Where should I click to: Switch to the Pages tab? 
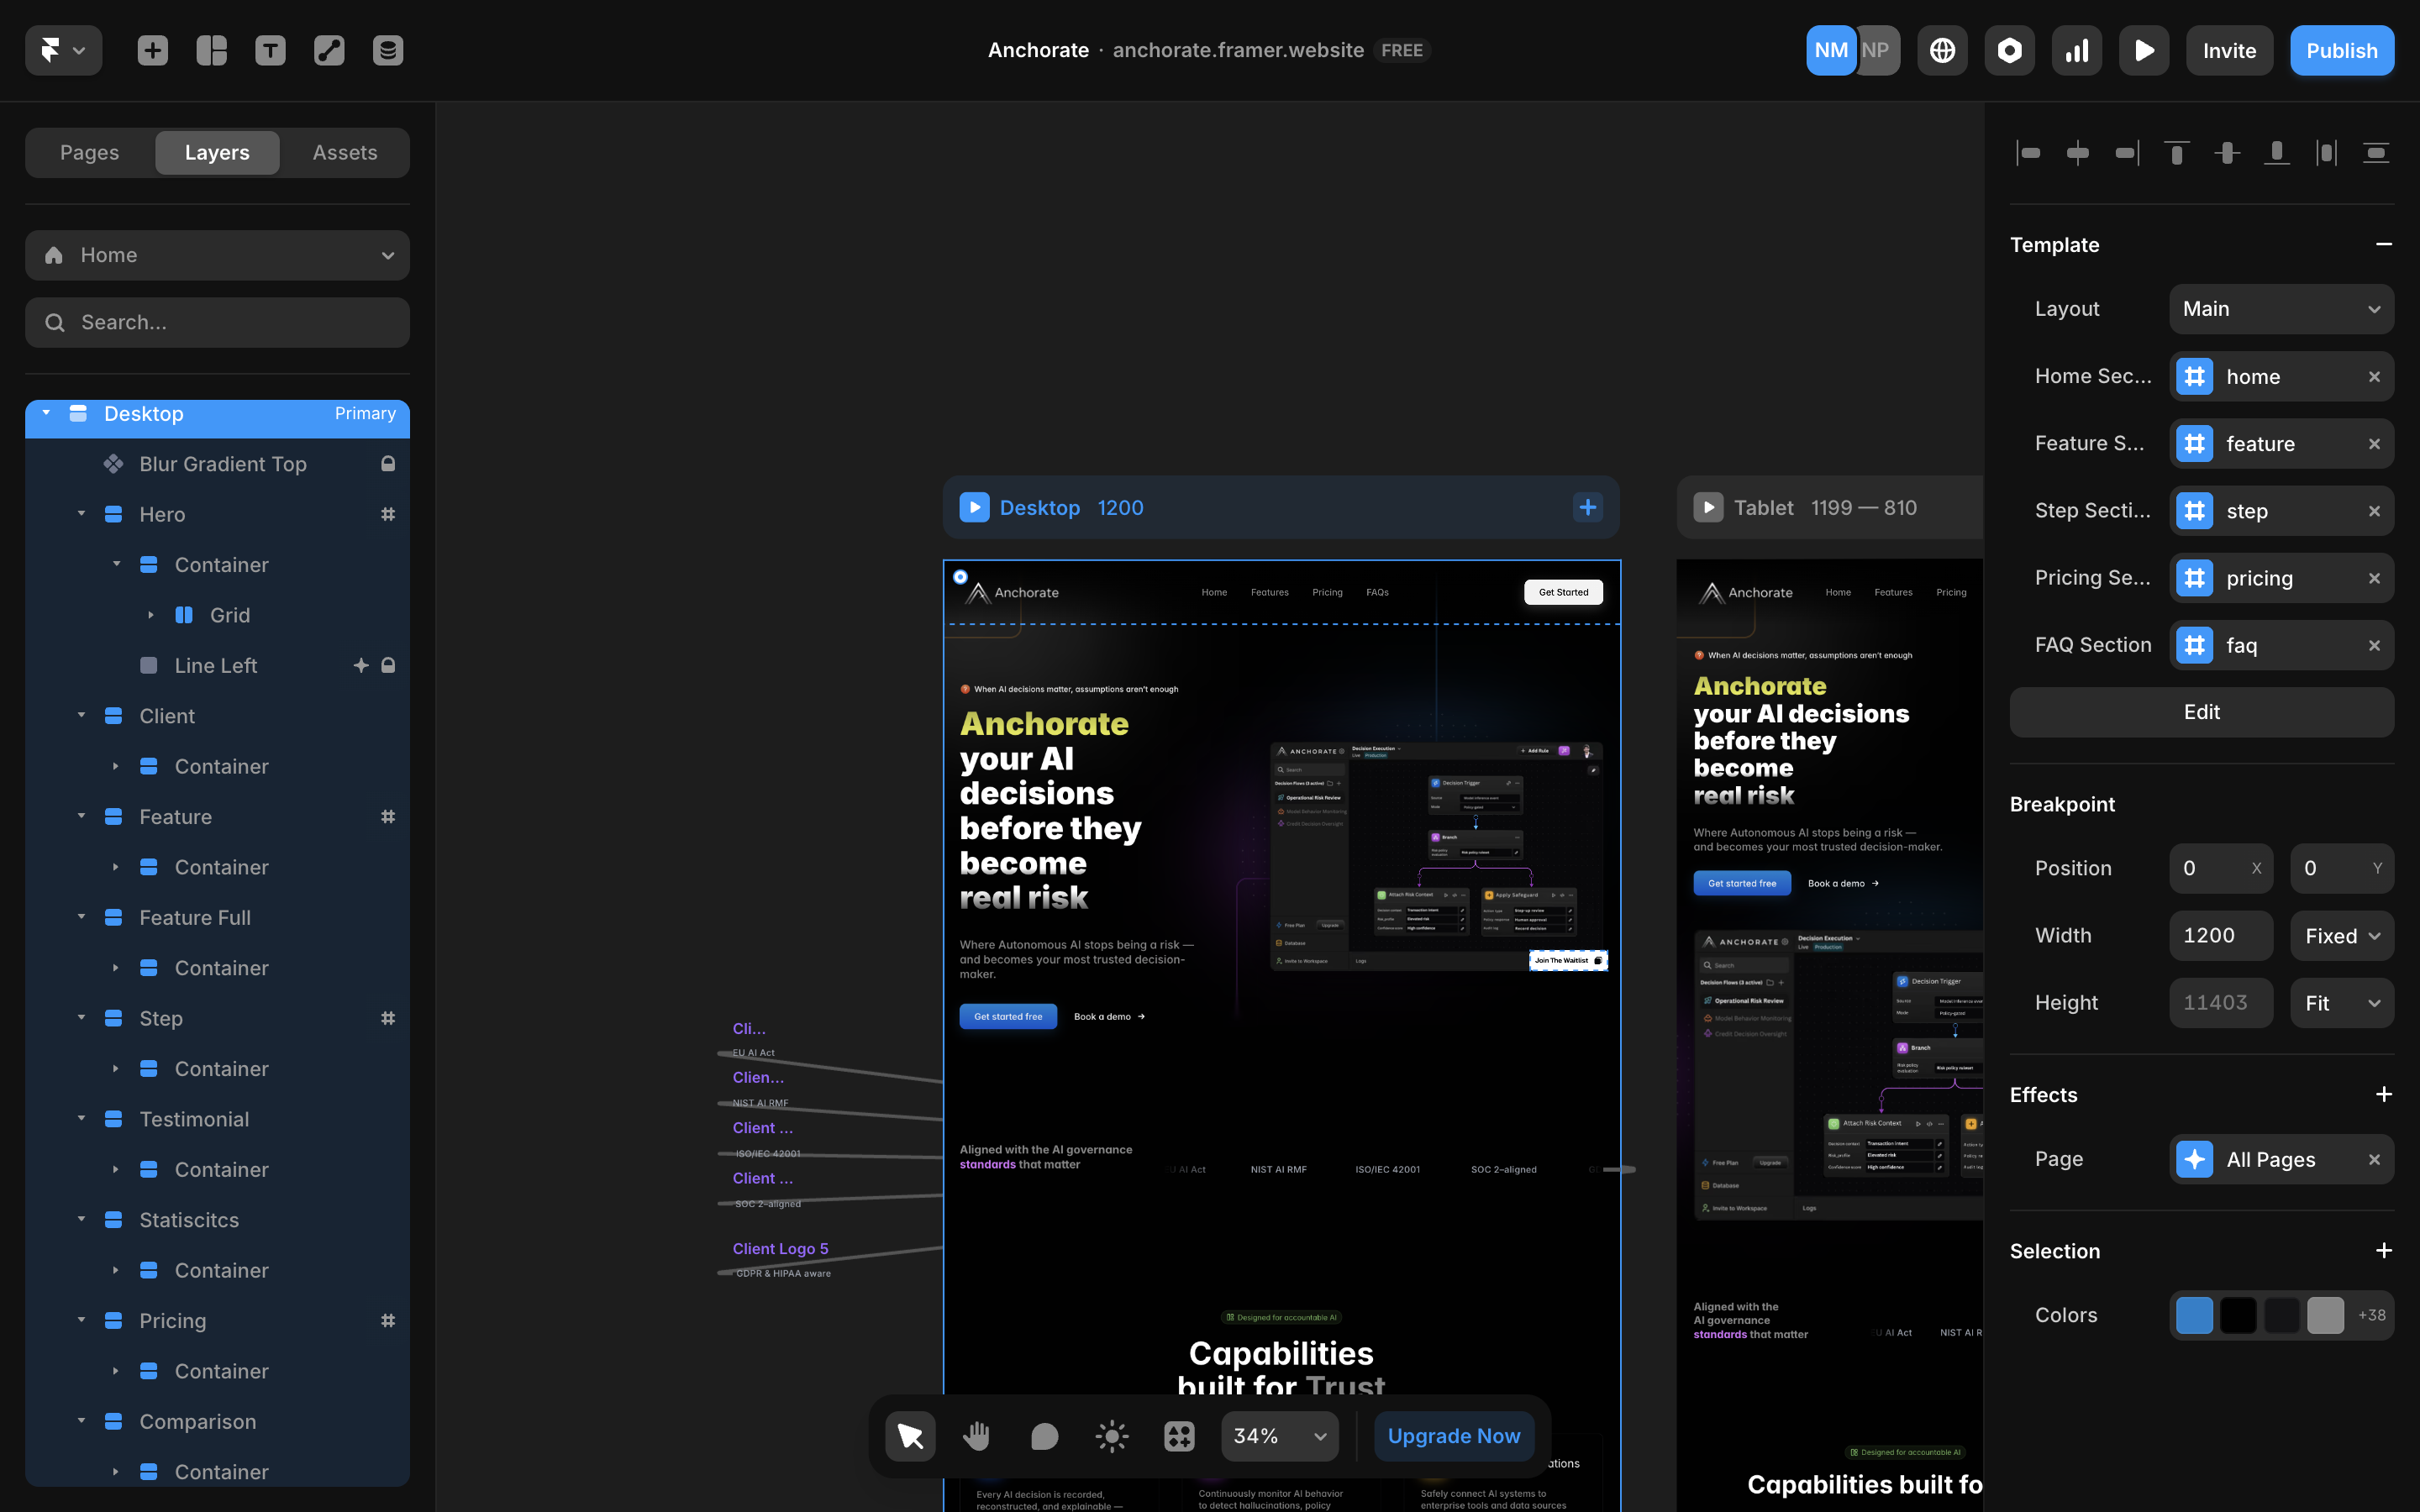point(89,152)
